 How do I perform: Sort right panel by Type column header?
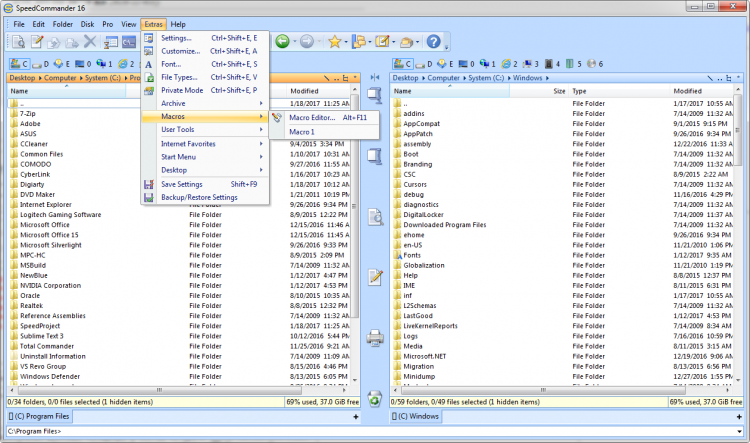click(x=619, y=91)
